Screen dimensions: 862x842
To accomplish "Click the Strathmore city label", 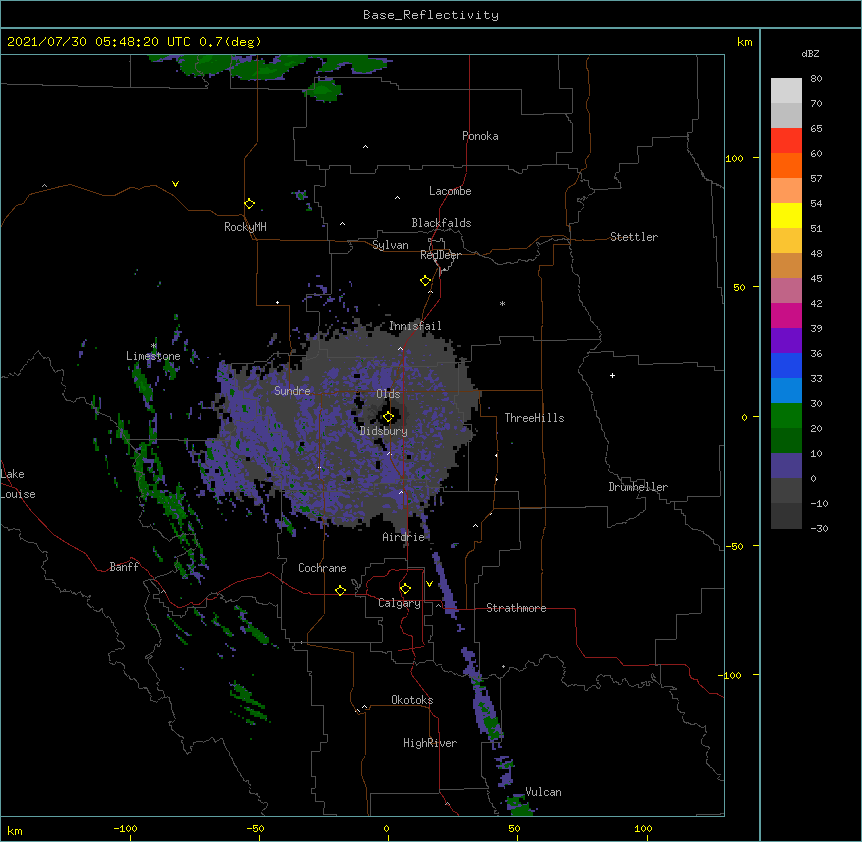I will tap(516, 608).
